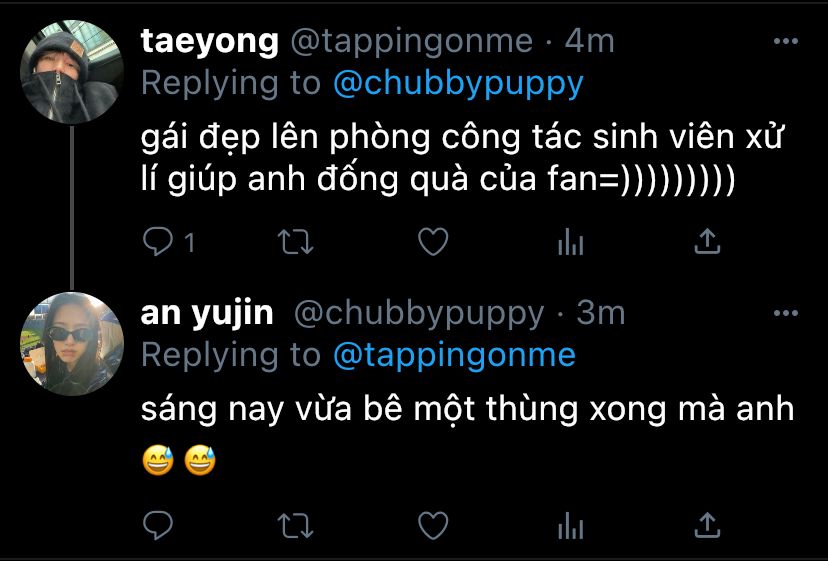Image resolution: width=828 pixels, height=561 pixels.
Task: Like an yujin's tweet
Action: click(x=433, y=525)
